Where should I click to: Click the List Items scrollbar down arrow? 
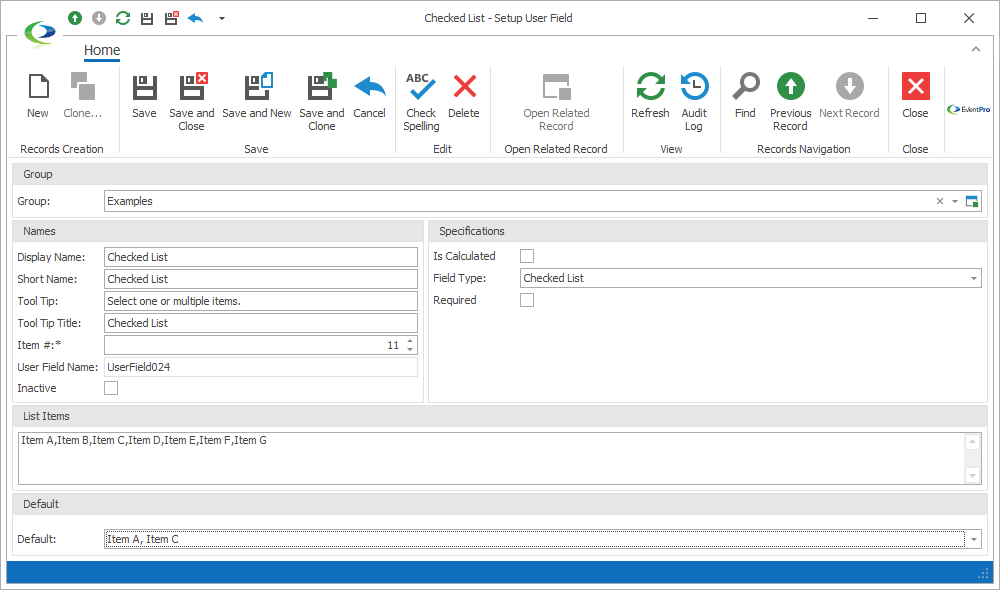pyautogui.click(x=973, y=475)
